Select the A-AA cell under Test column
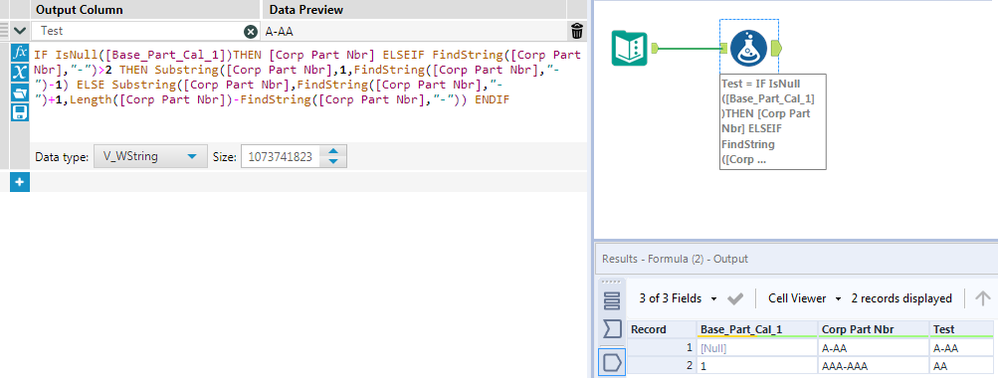This screenshot has width=998, height=378. pyautogui.click(x=960, y=347)
